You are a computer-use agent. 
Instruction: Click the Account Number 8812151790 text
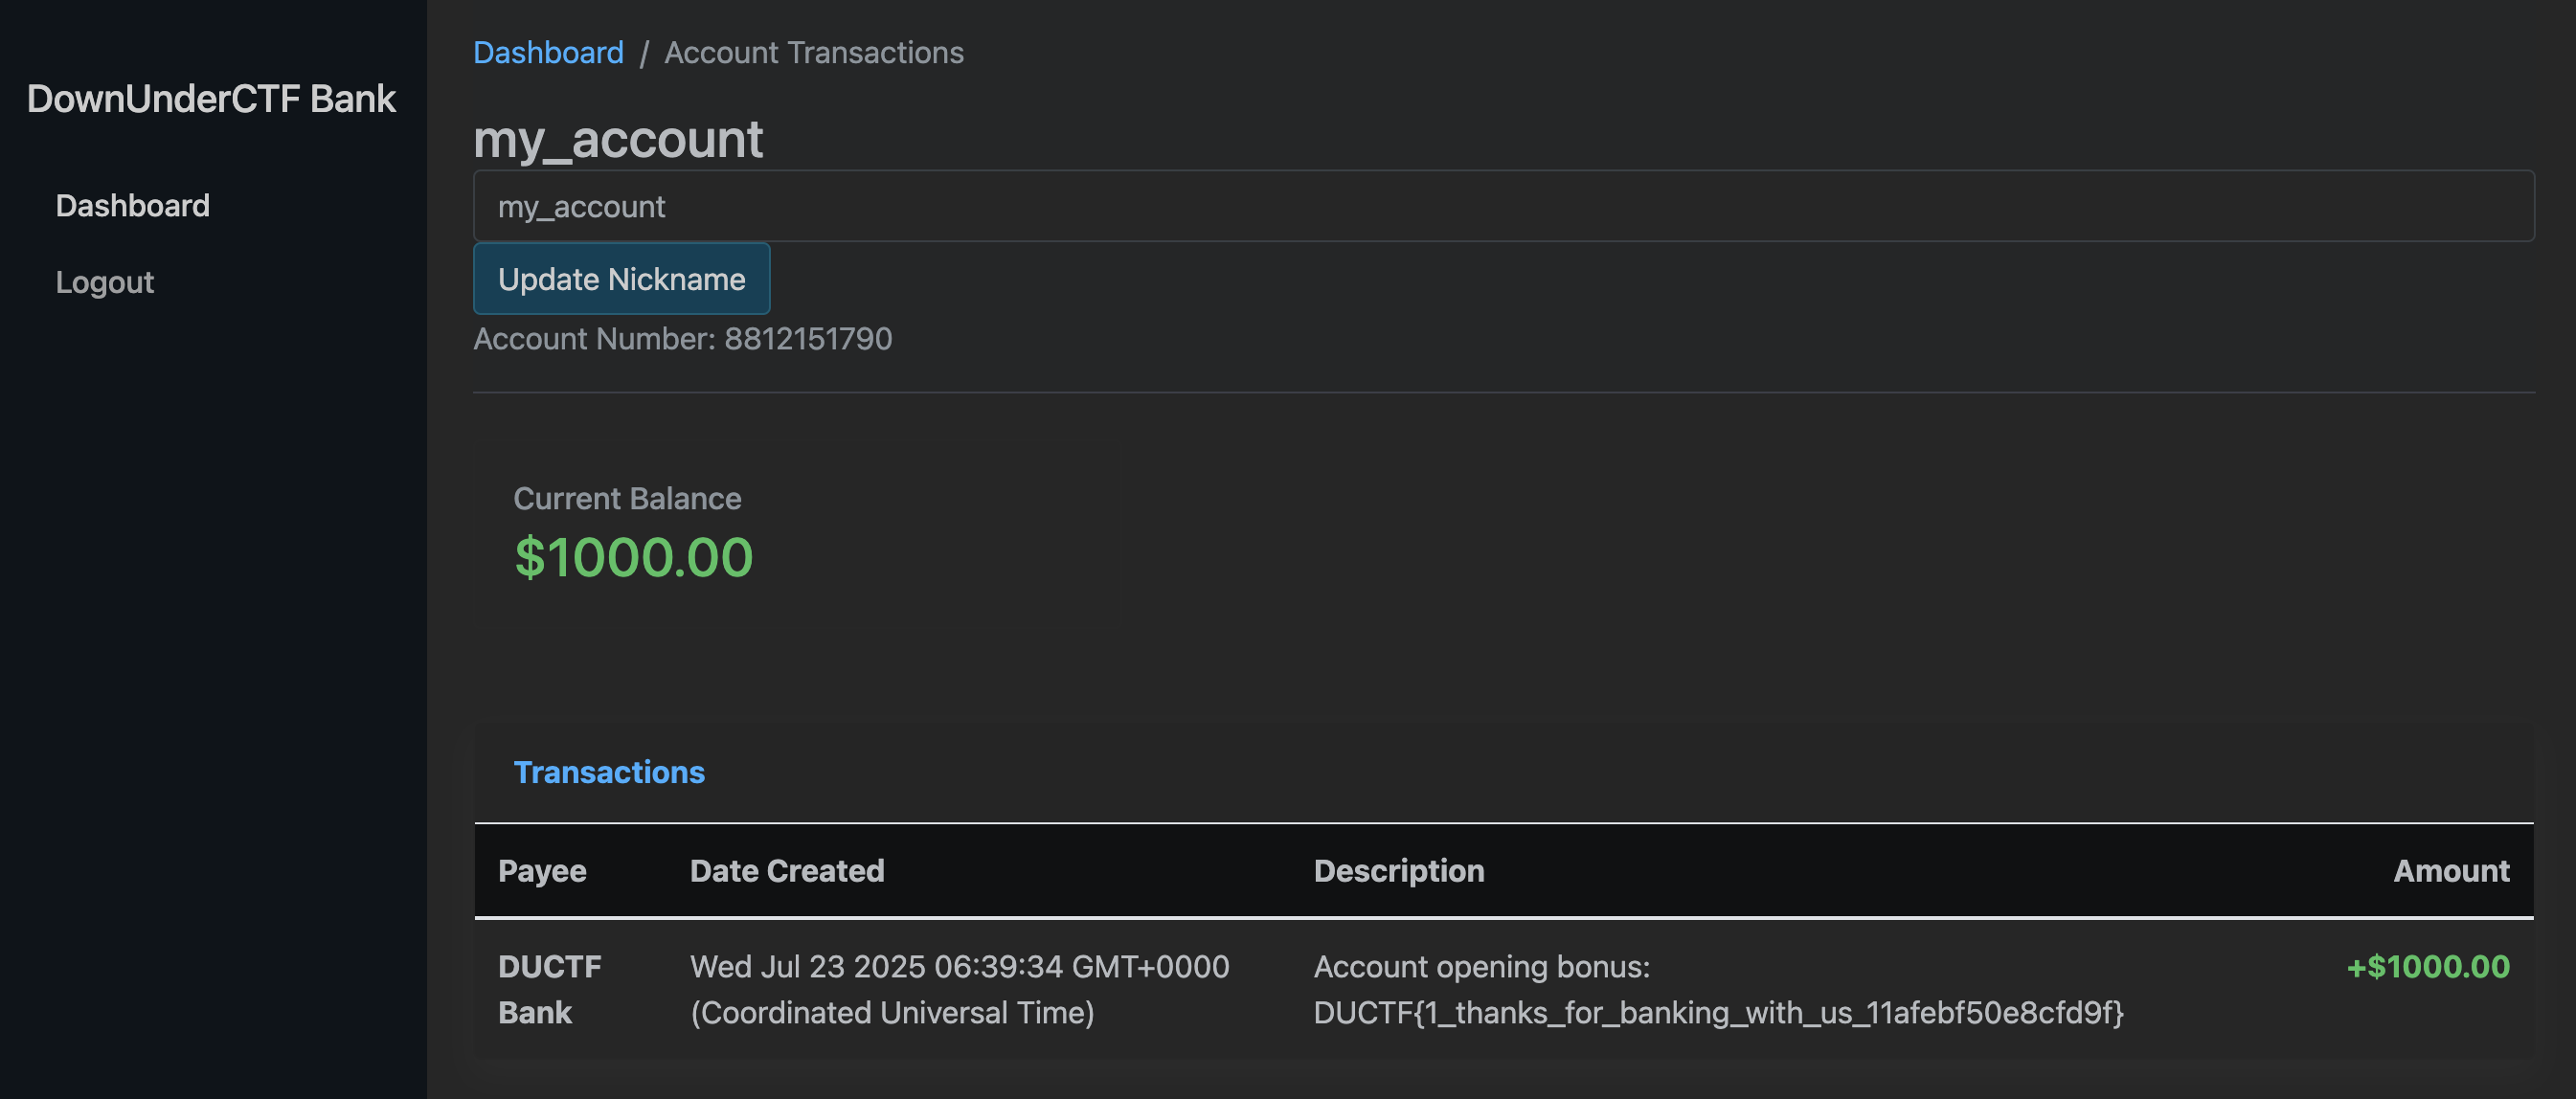click(683, 339)
